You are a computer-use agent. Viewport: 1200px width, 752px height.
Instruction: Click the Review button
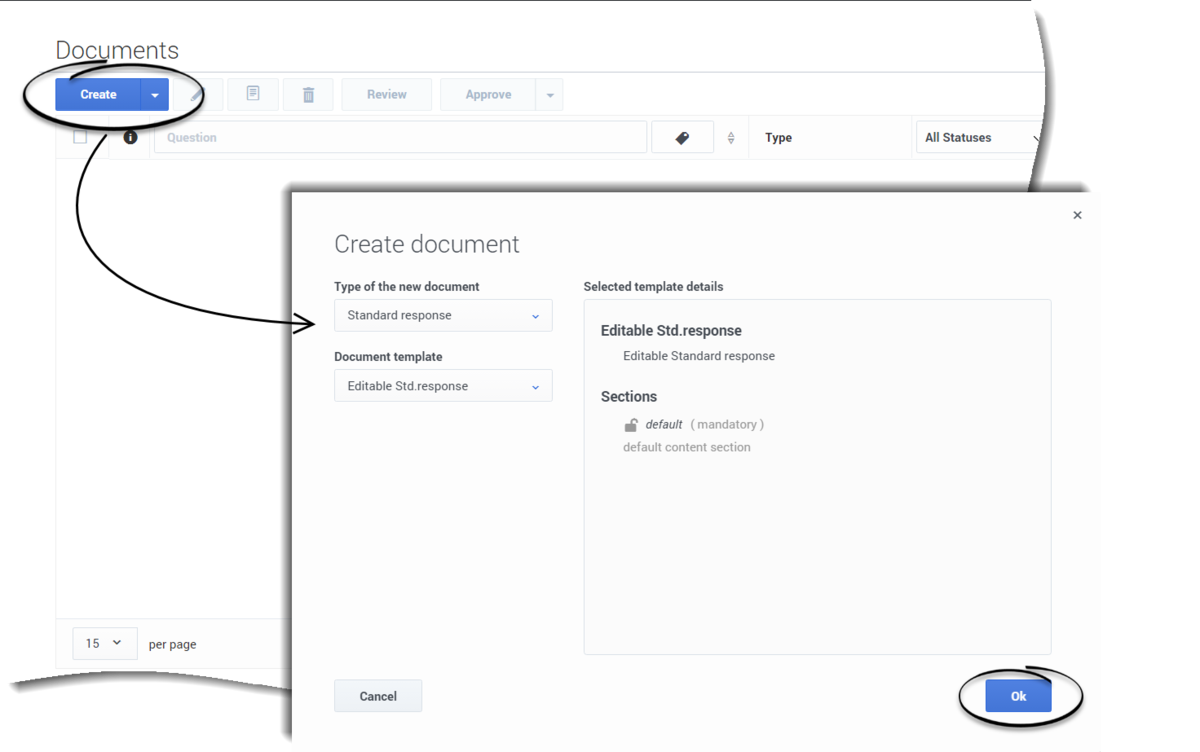pos(387,94)
